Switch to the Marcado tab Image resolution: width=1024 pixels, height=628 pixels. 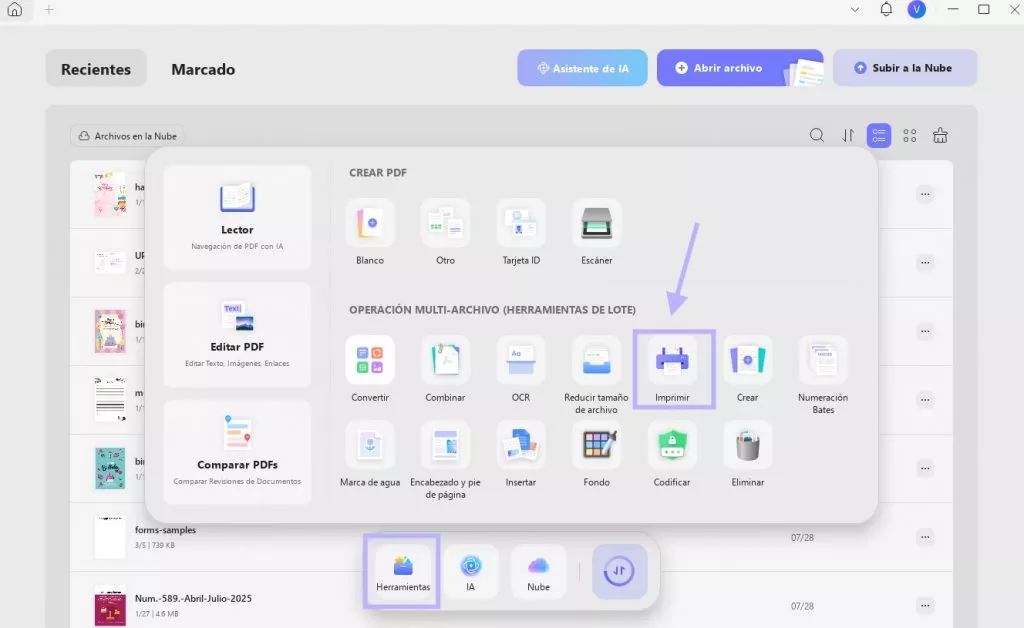pyautogui.click(x=203, y=69)
